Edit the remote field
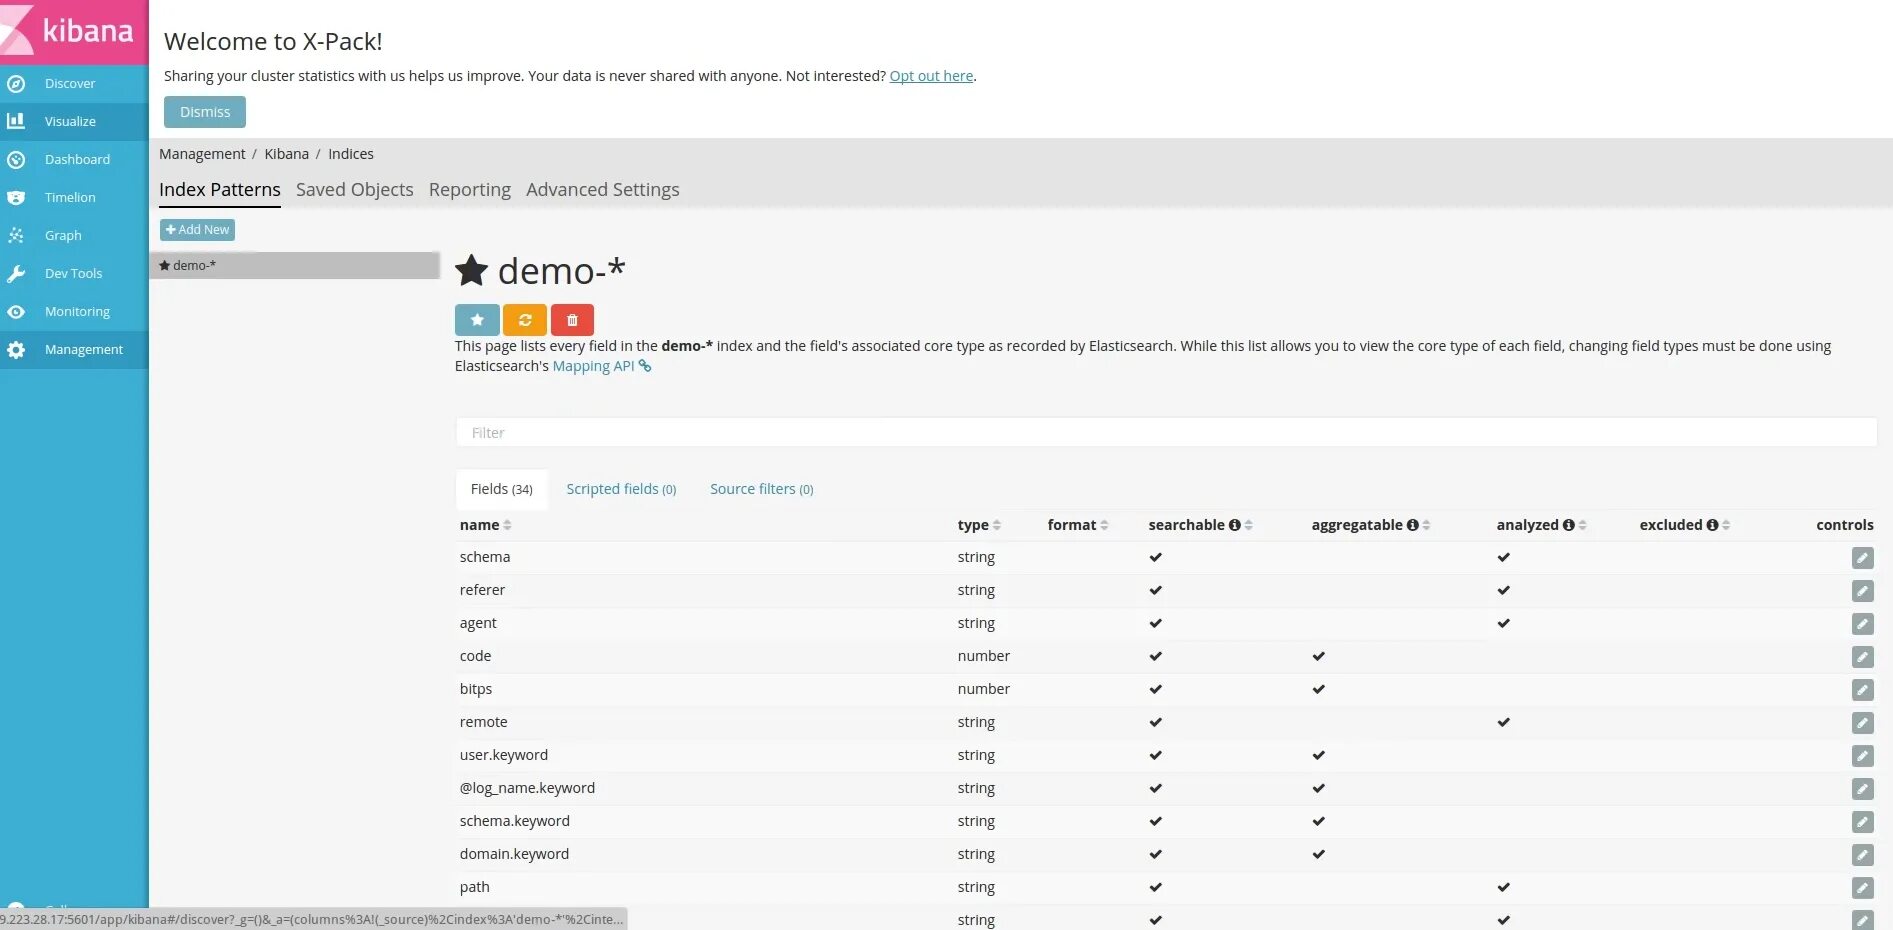1893x930 pixels. (1862, 723)
